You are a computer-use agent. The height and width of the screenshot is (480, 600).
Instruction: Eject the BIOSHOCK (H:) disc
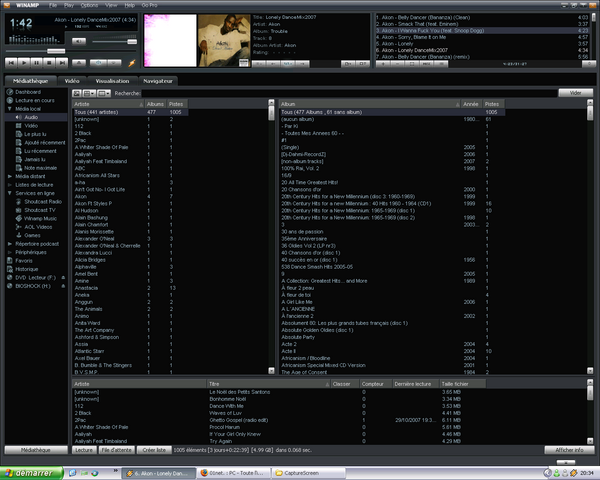point(63,286)
